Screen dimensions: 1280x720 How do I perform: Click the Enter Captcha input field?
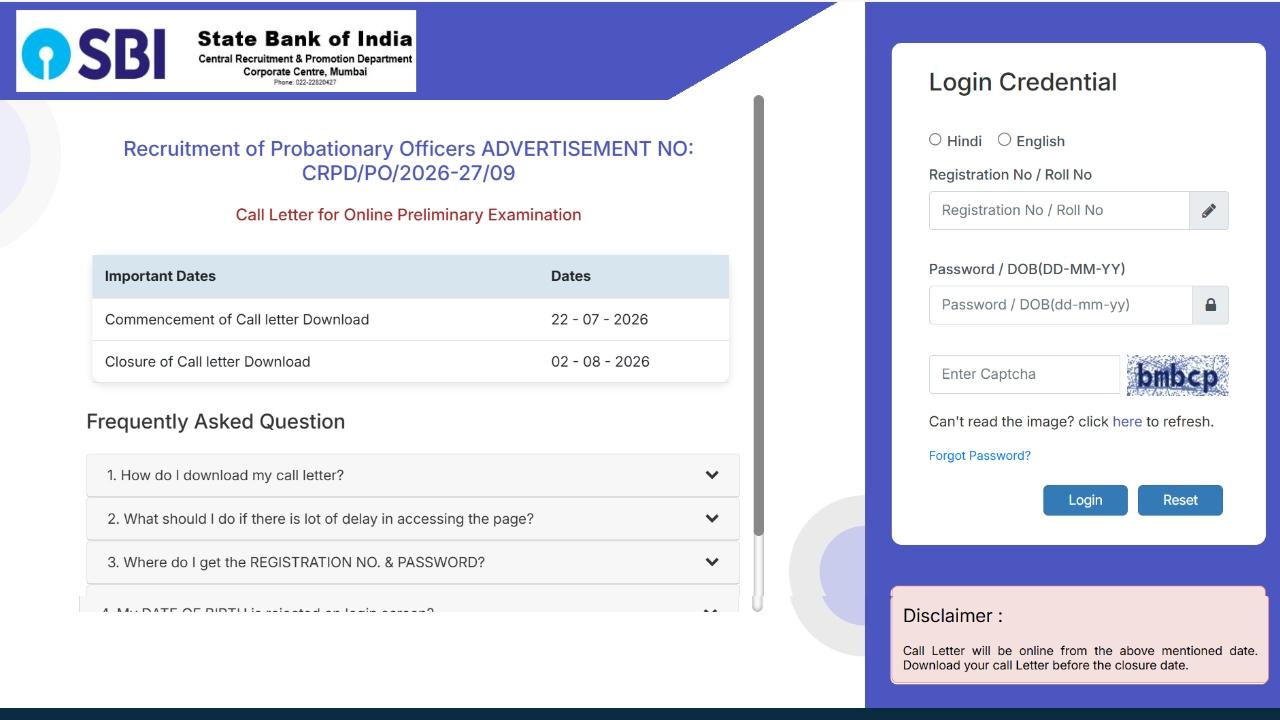click(x=1025, y=374)
